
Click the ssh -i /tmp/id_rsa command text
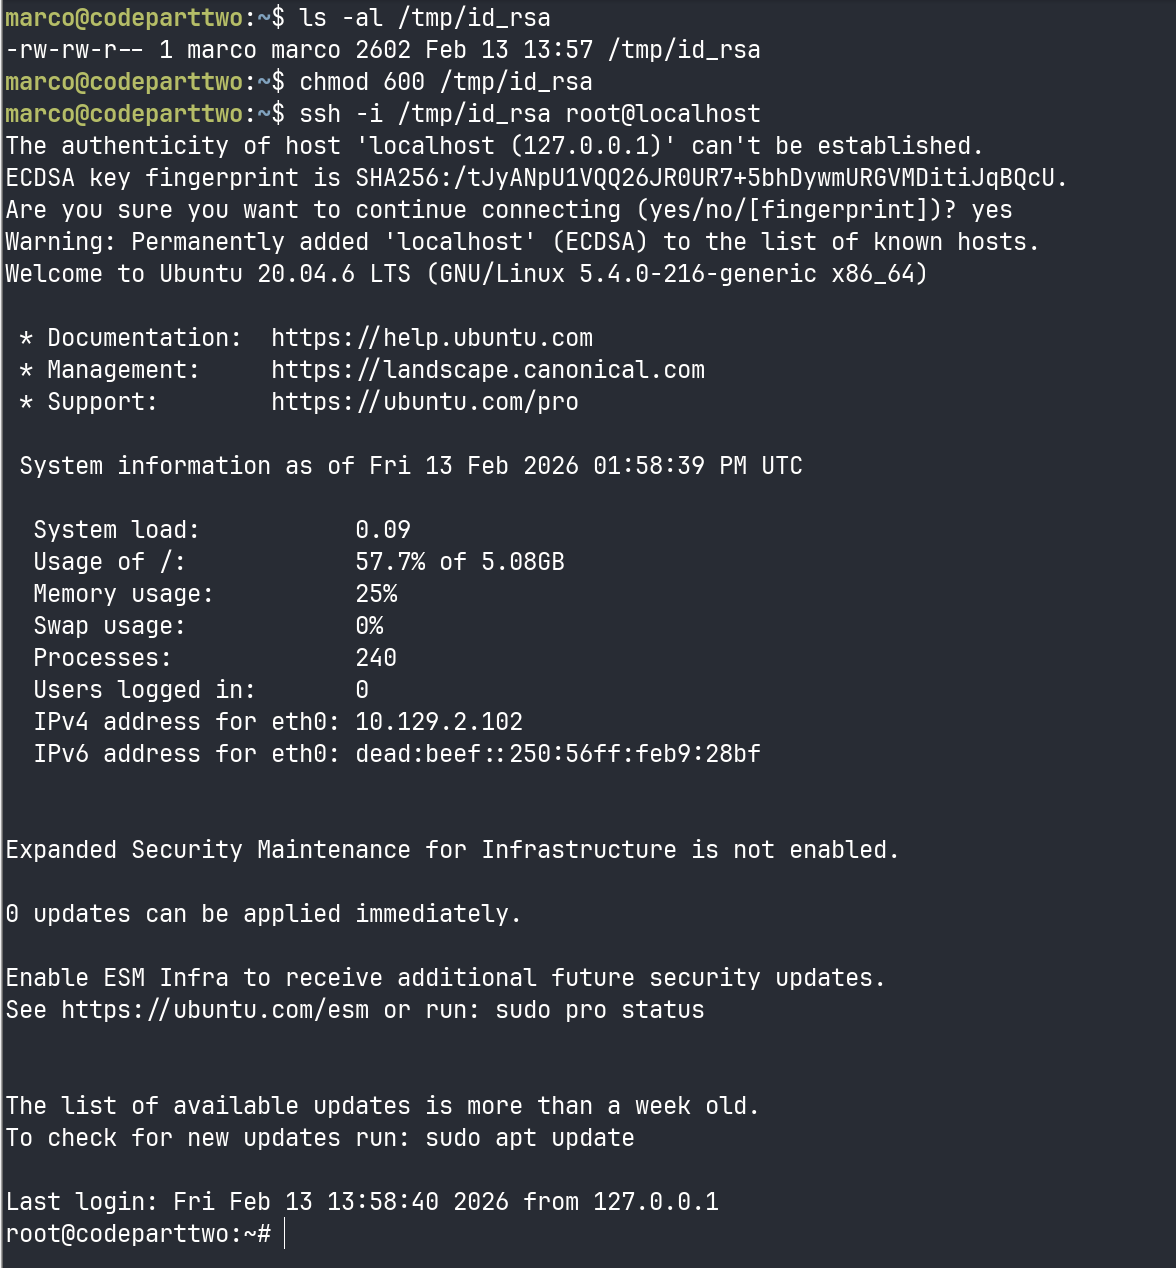[x=530, y=114]
